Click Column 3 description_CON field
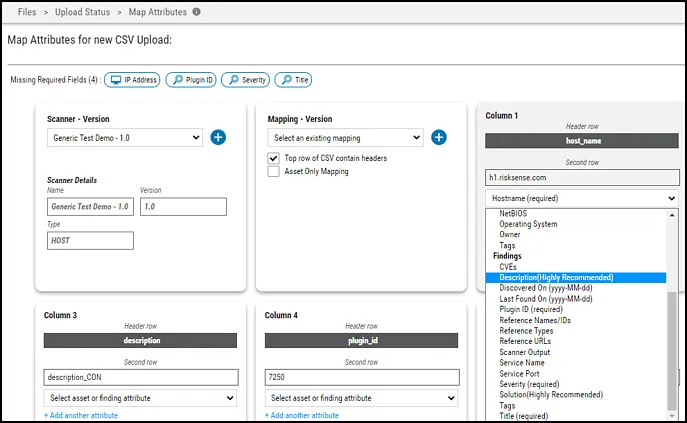Screen dimensions: 687x423 tap(141, 377)
